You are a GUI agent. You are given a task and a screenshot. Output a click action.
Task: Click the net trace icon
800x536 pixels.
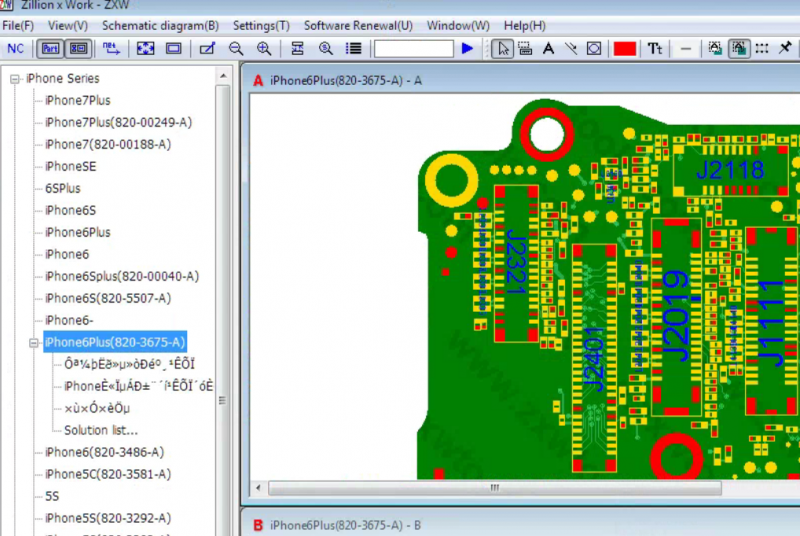click(x=111, y=49)
